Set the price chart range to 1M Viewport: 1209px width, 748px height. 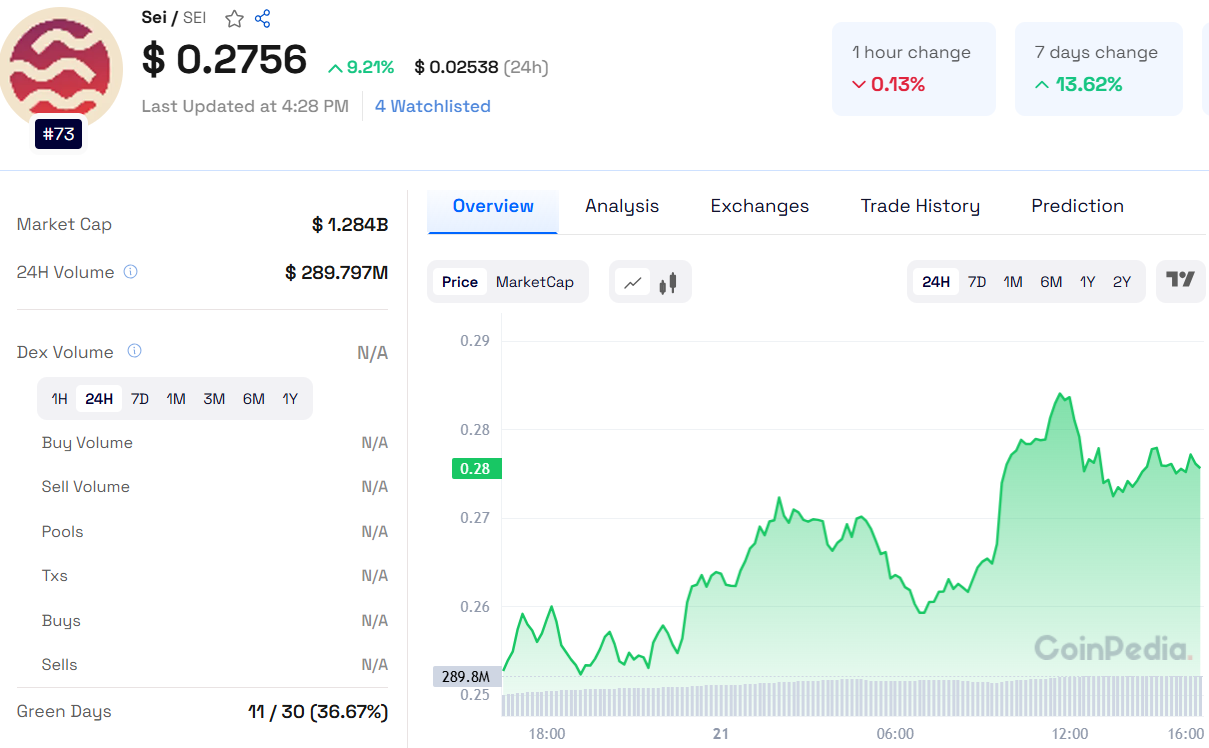pyautogui.click(x=1013, y=282)
